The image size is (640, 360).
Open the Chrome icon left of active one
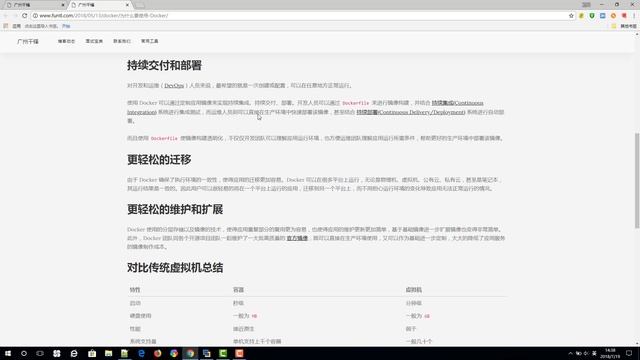point(174,353)
